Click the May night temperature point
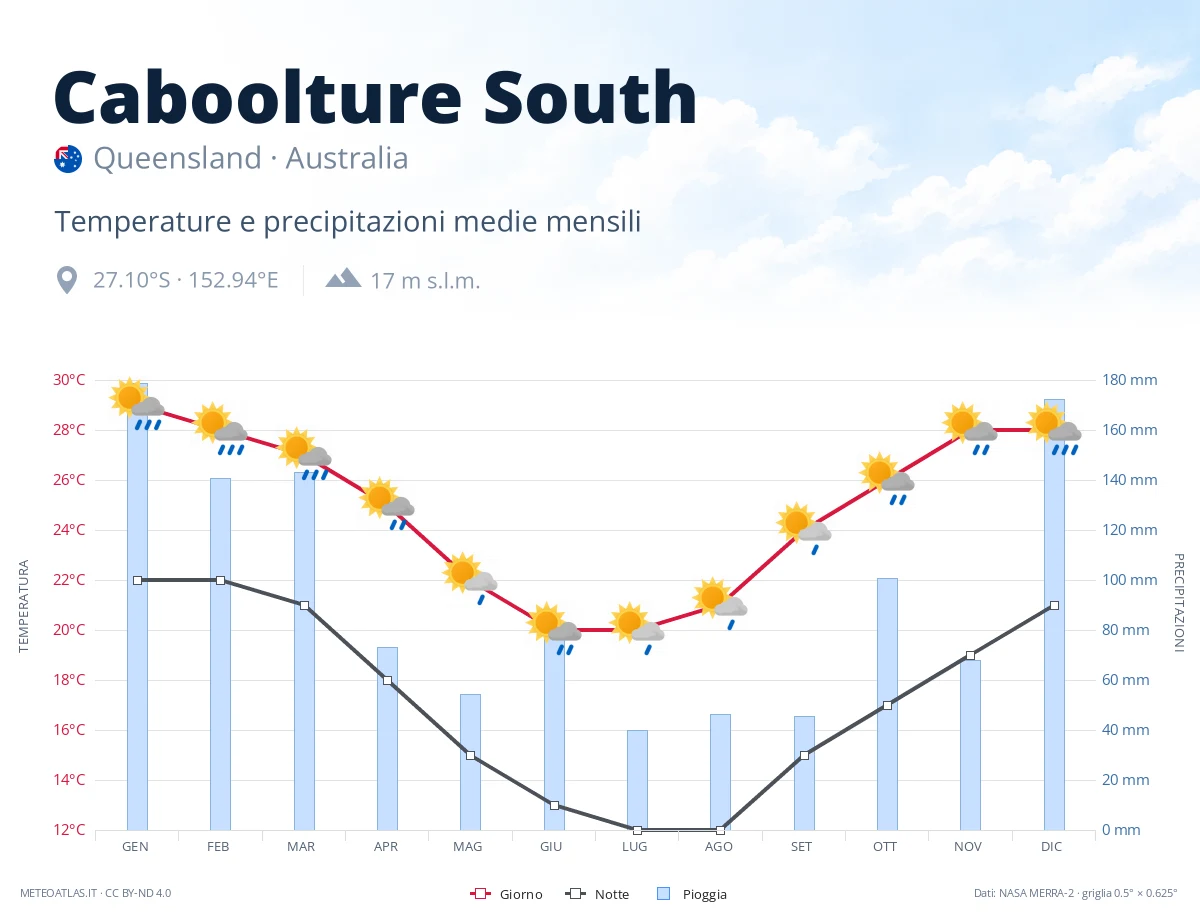 (470, 755)
